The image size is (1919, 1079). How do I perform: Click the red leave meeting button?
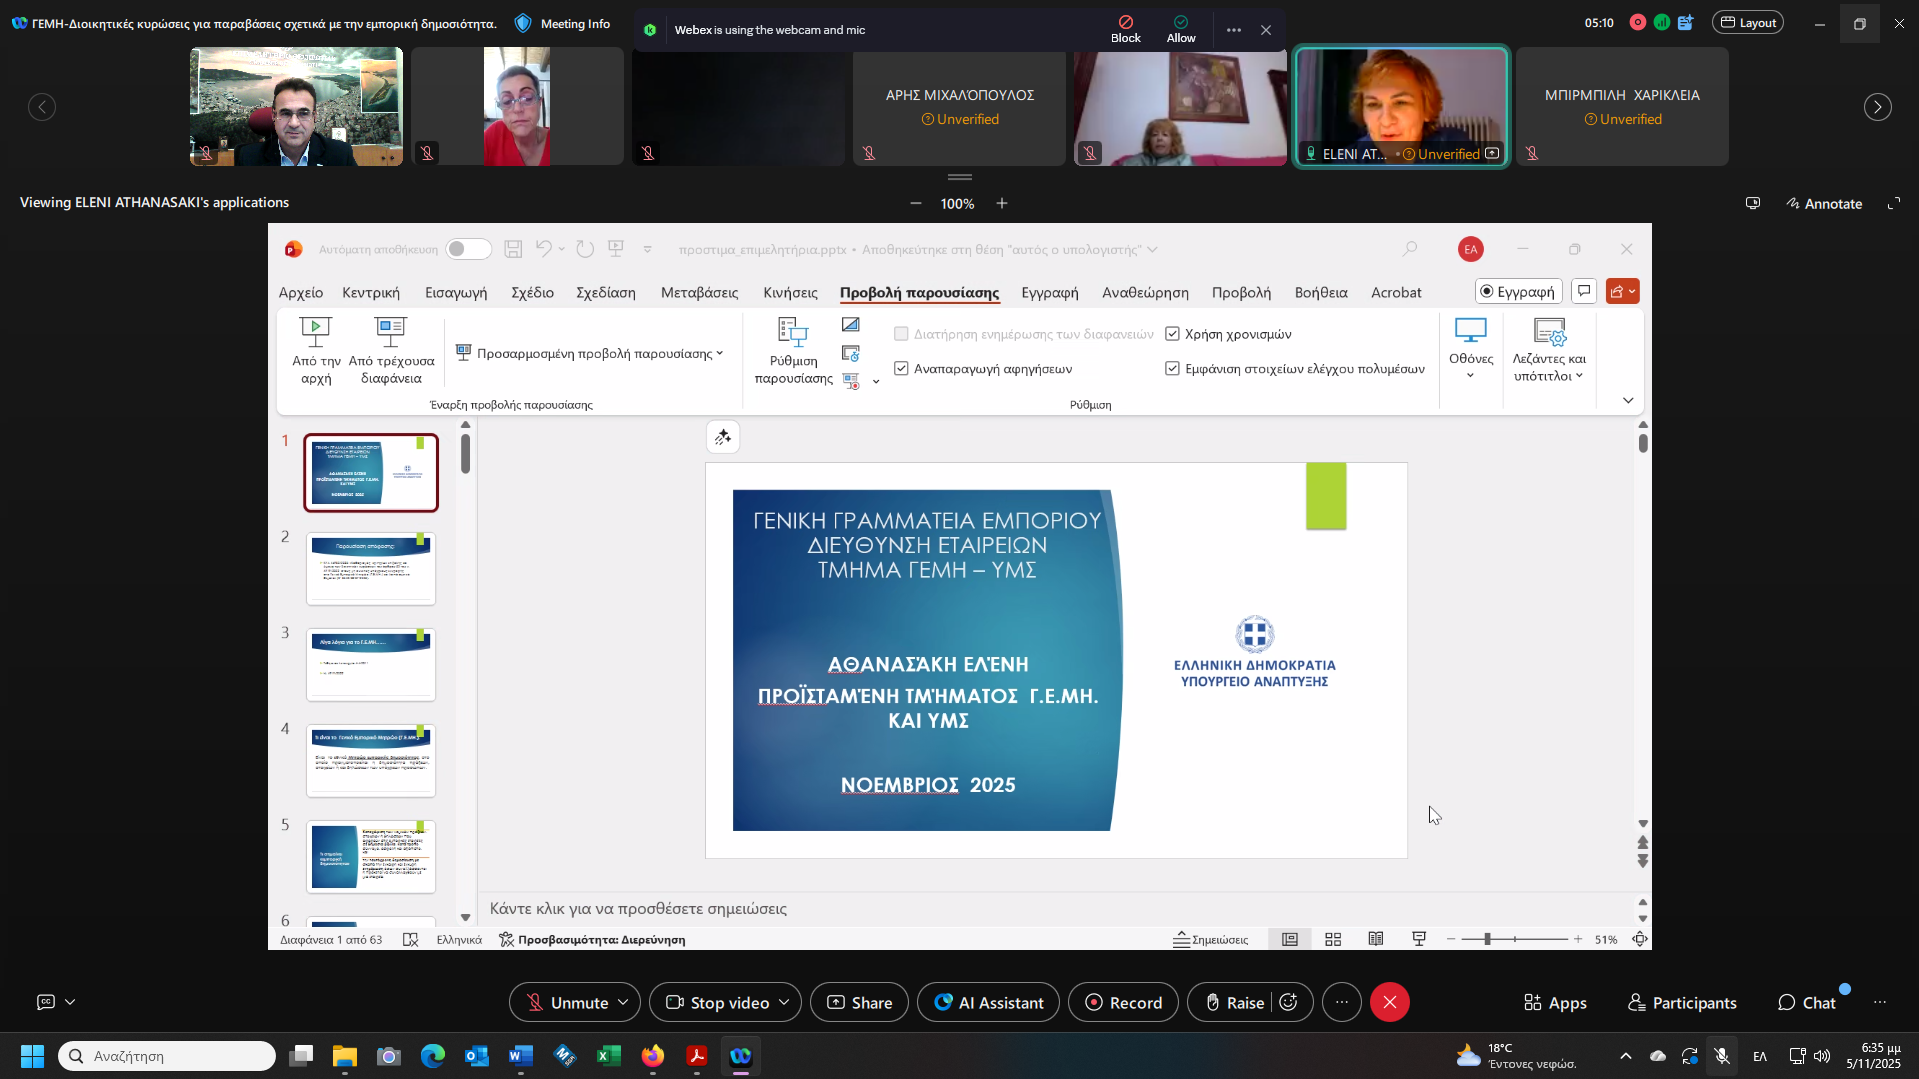pyautogui.click(x=1389, y=1002)
